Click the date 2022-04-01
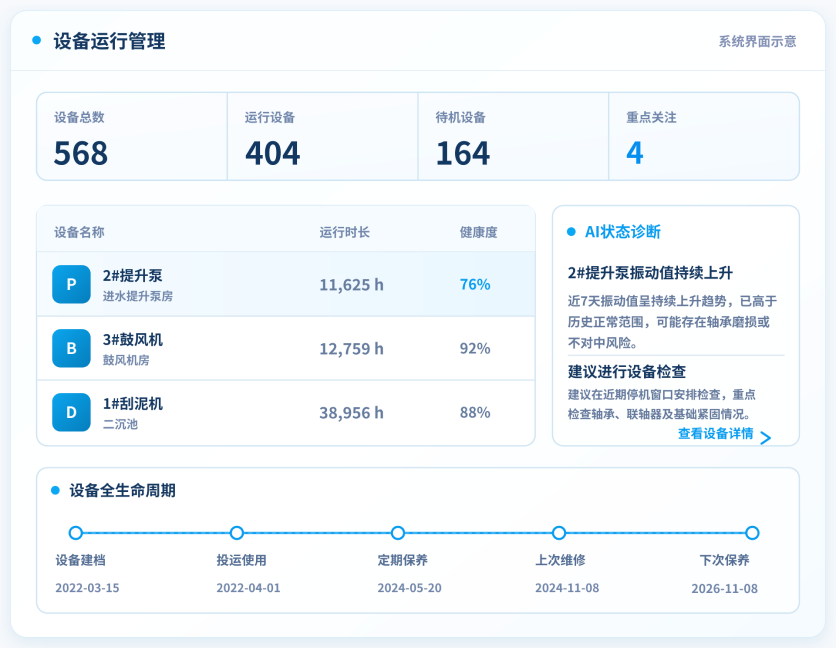 248,588
